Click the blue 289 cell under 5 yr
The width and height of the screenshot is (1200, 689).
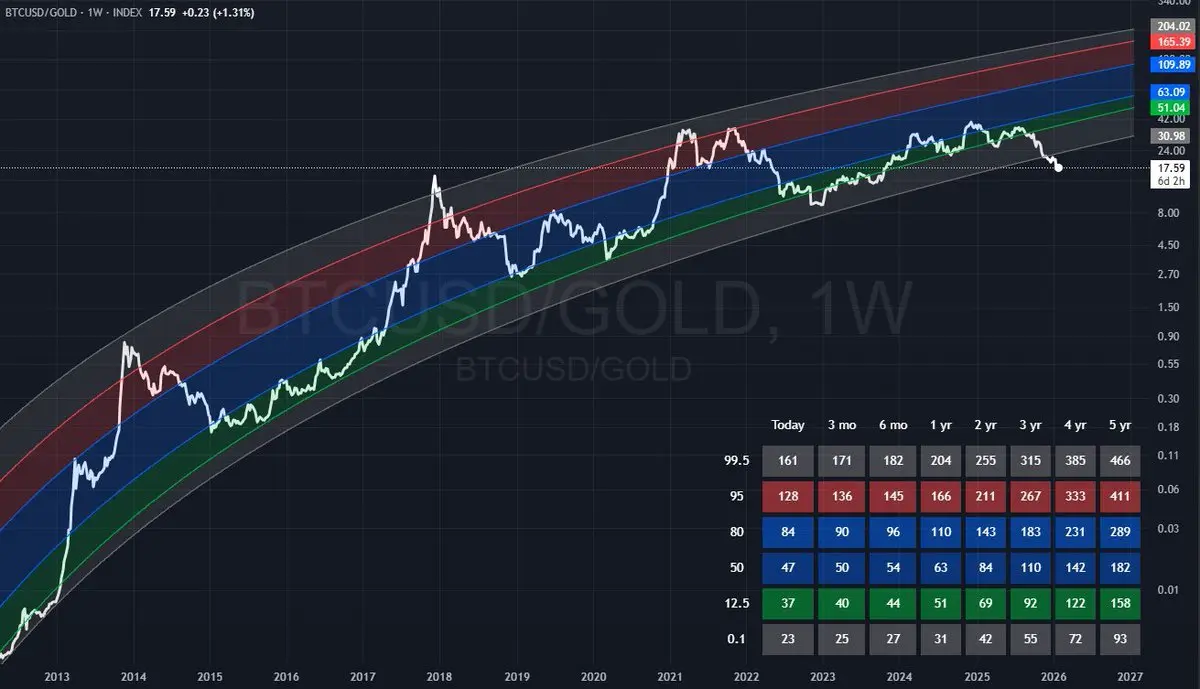[x=1120, y=533]
